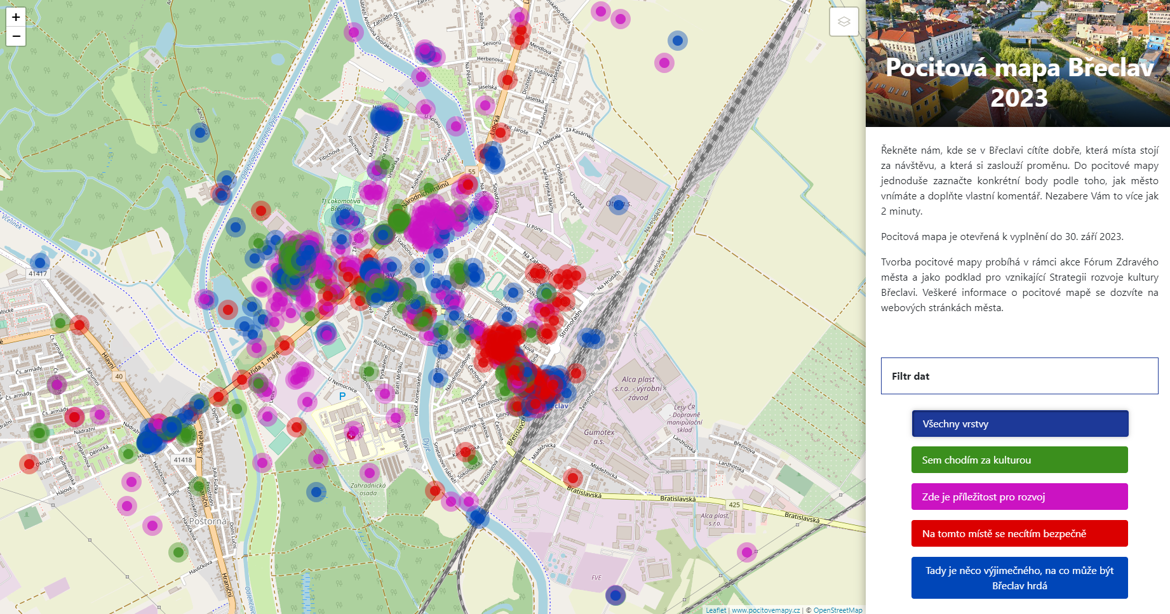This screenshot has height=614, width=1170.
Task: Click the OpenStreetMap attribution link
Action: click(x=836, y=608)
